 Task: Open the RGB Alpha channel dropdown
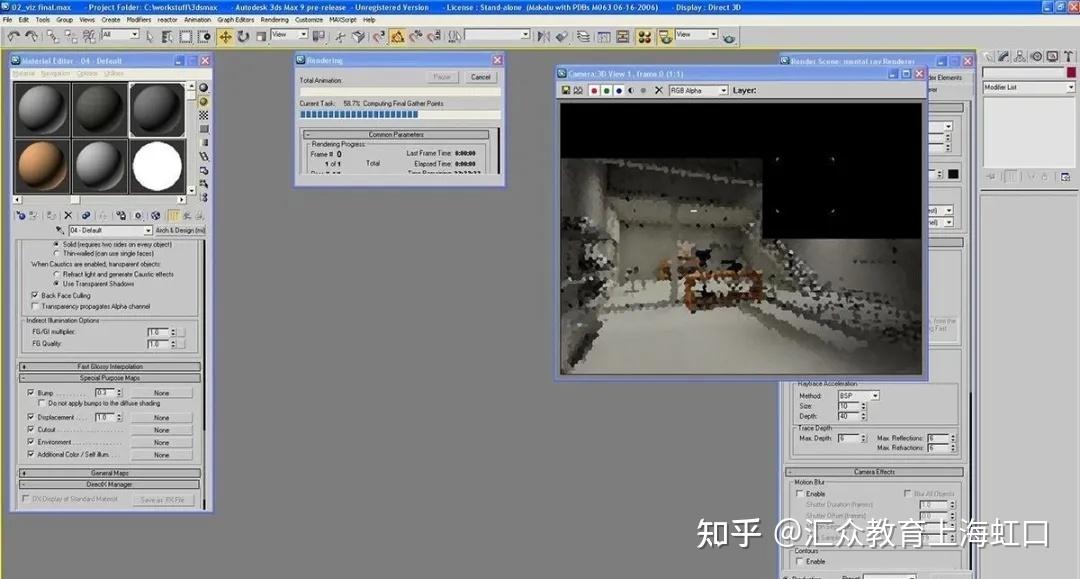point(724,90)
